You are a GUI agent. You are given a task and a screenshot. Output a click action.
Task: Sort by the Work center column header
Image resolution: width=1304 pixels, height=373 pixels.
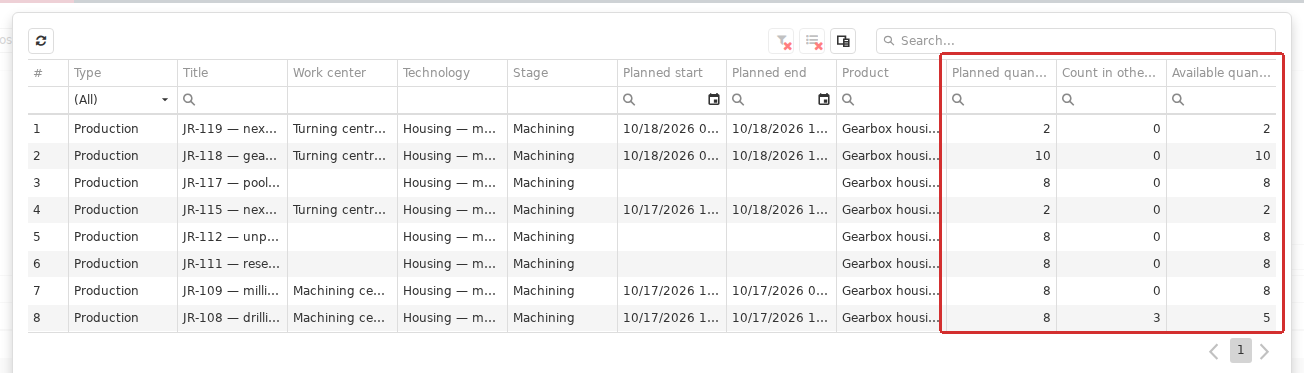coord(342,73)
